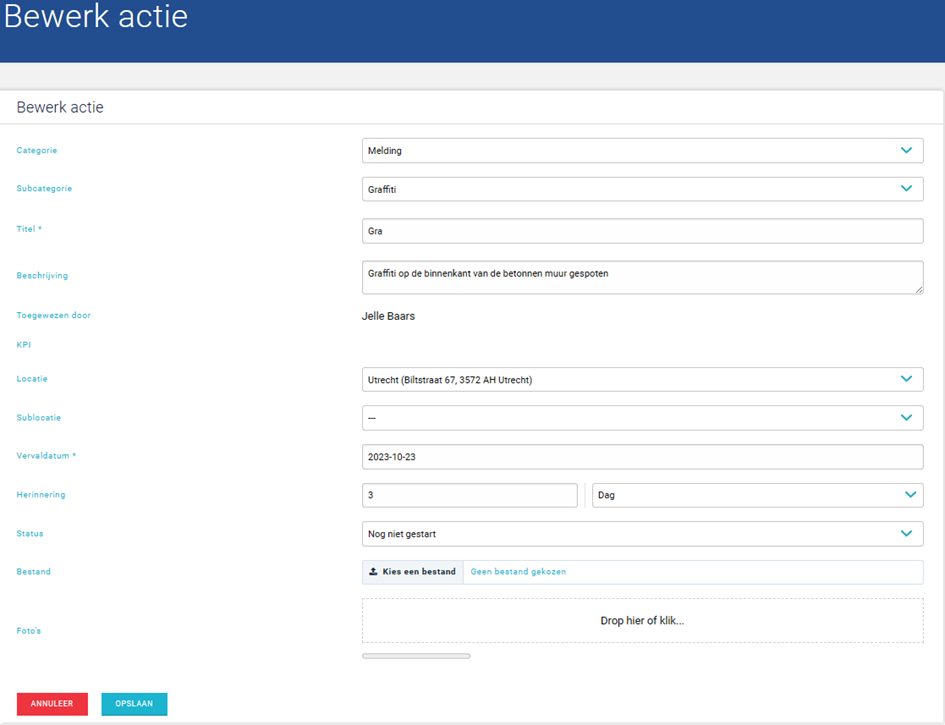Viewport: 945px width, 725px height.
Task: Click the Titel * label
Action: coord(29,229)
